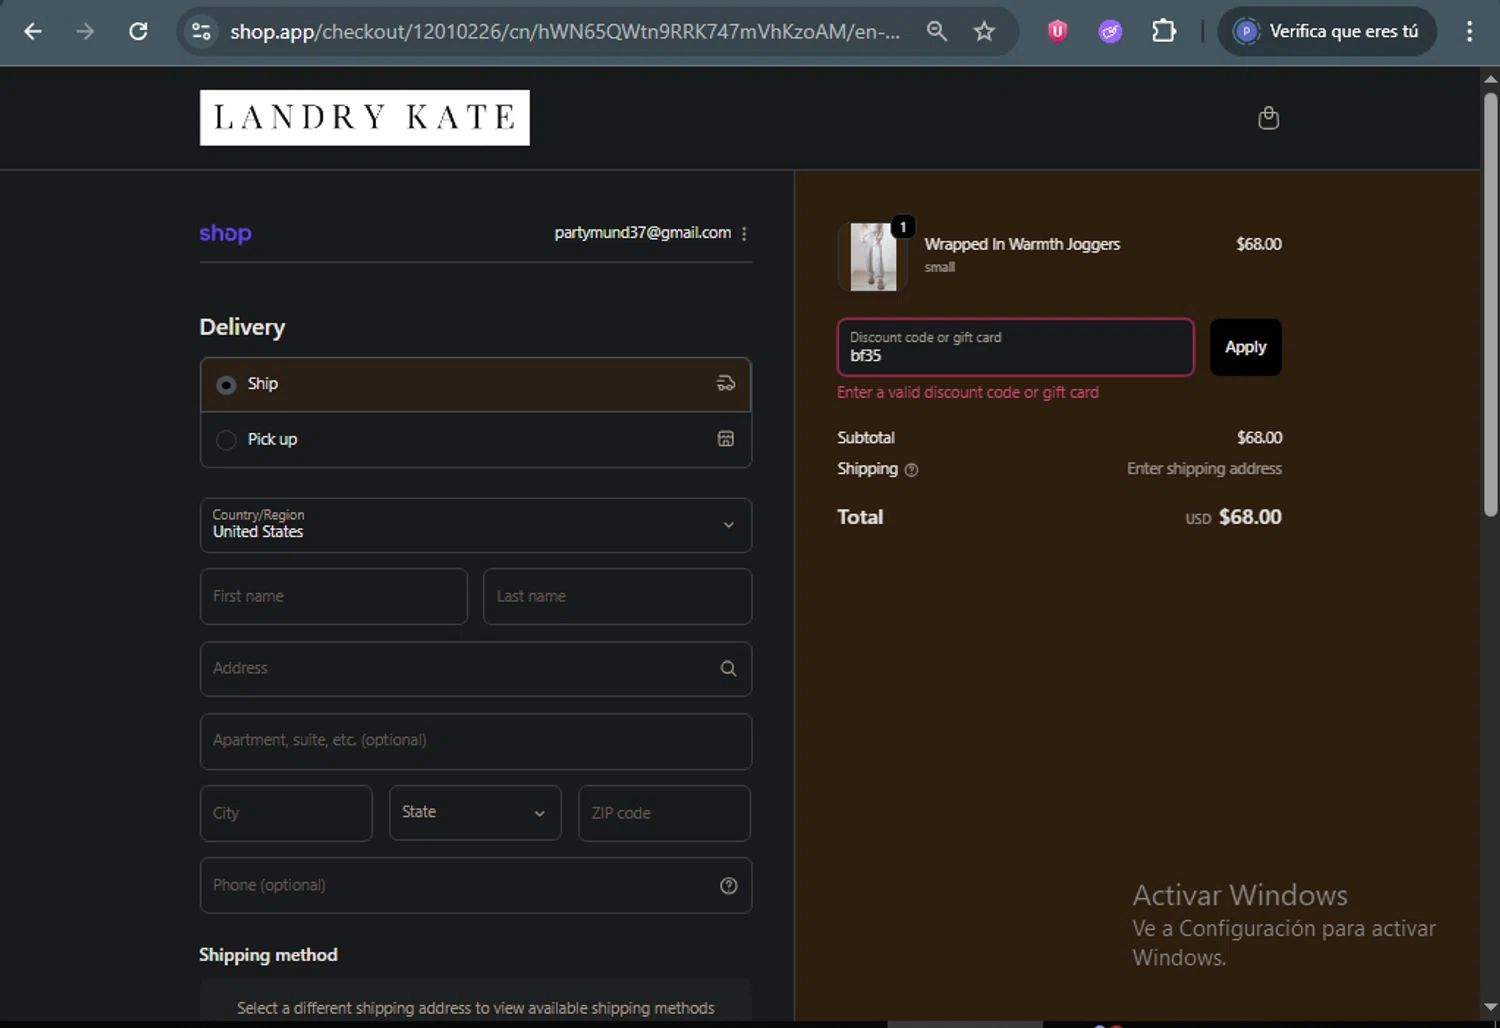The image size is (1500, 1028).
Task: Click scrollbar up arrow
Action: coord(1490,78)
